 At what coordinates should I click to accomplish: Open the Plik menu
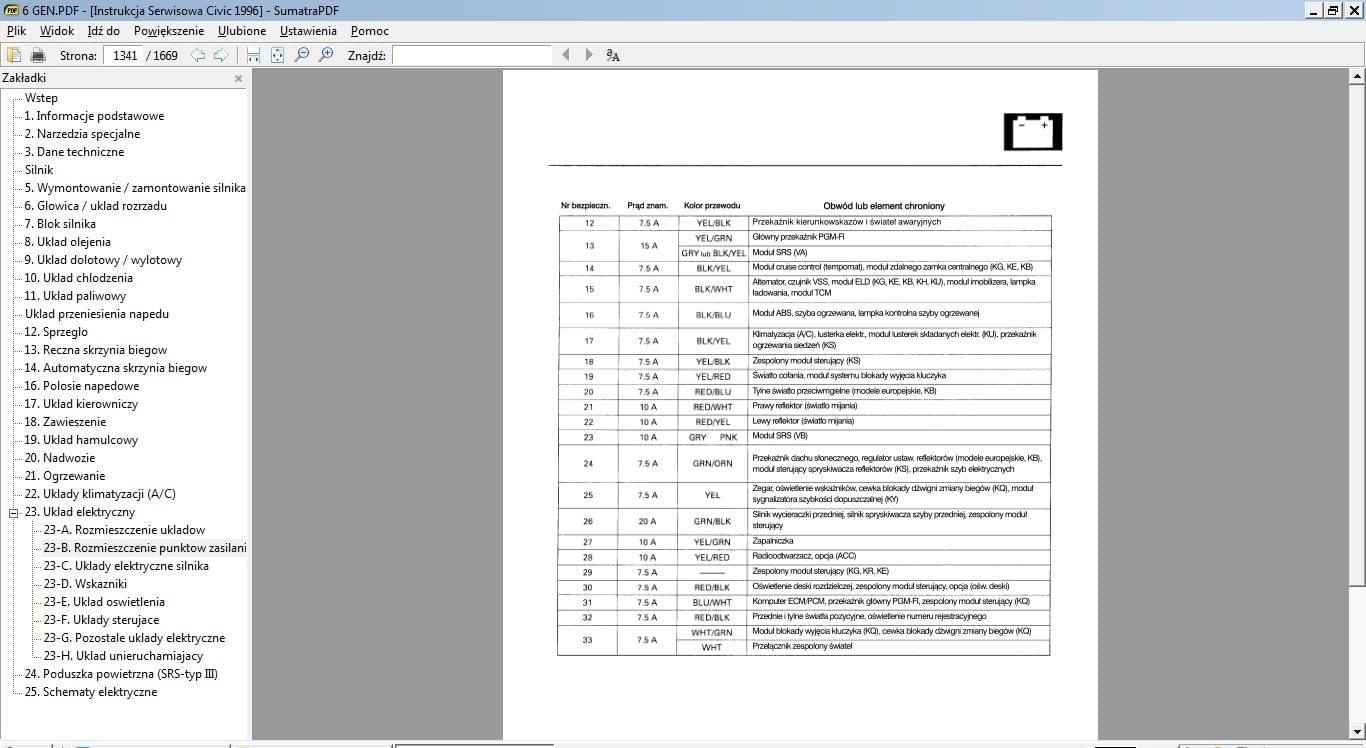tap(16, 31)
